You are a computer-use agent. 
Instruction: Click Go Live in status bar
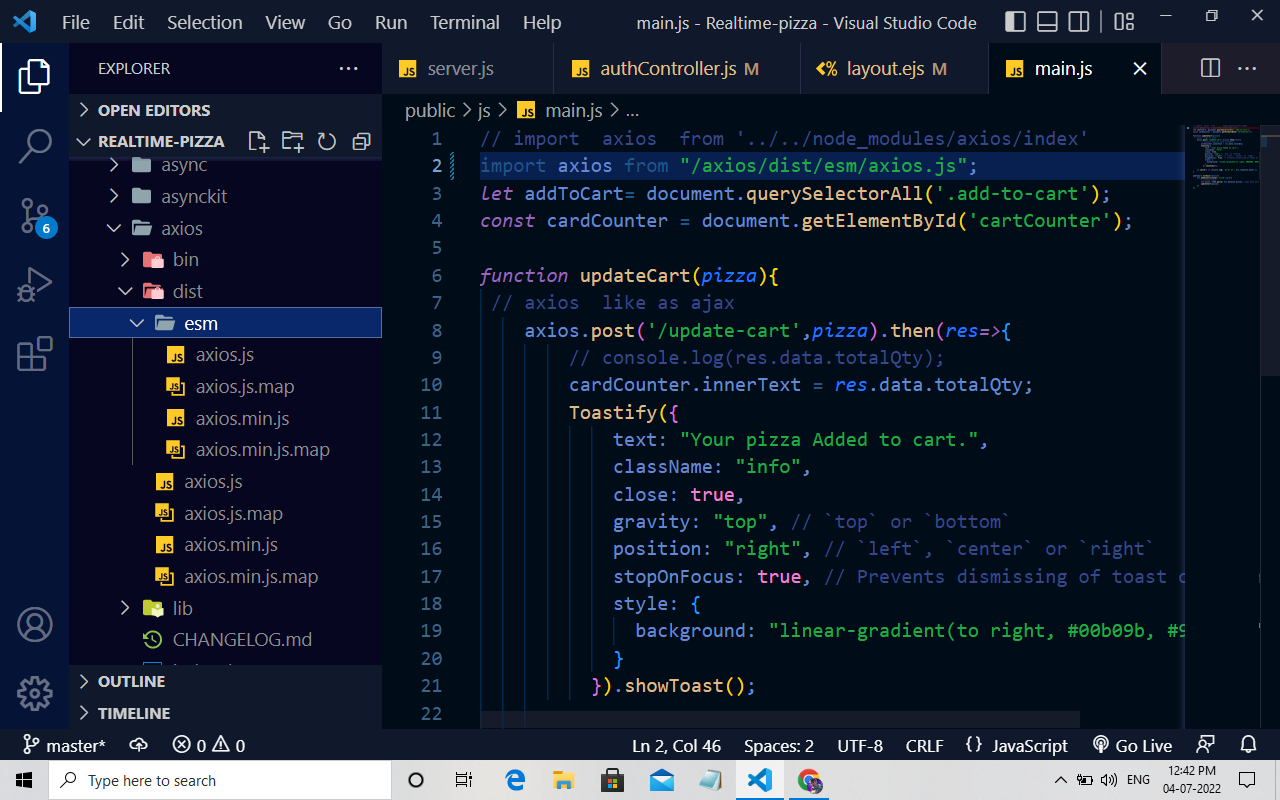[1132, 746]
